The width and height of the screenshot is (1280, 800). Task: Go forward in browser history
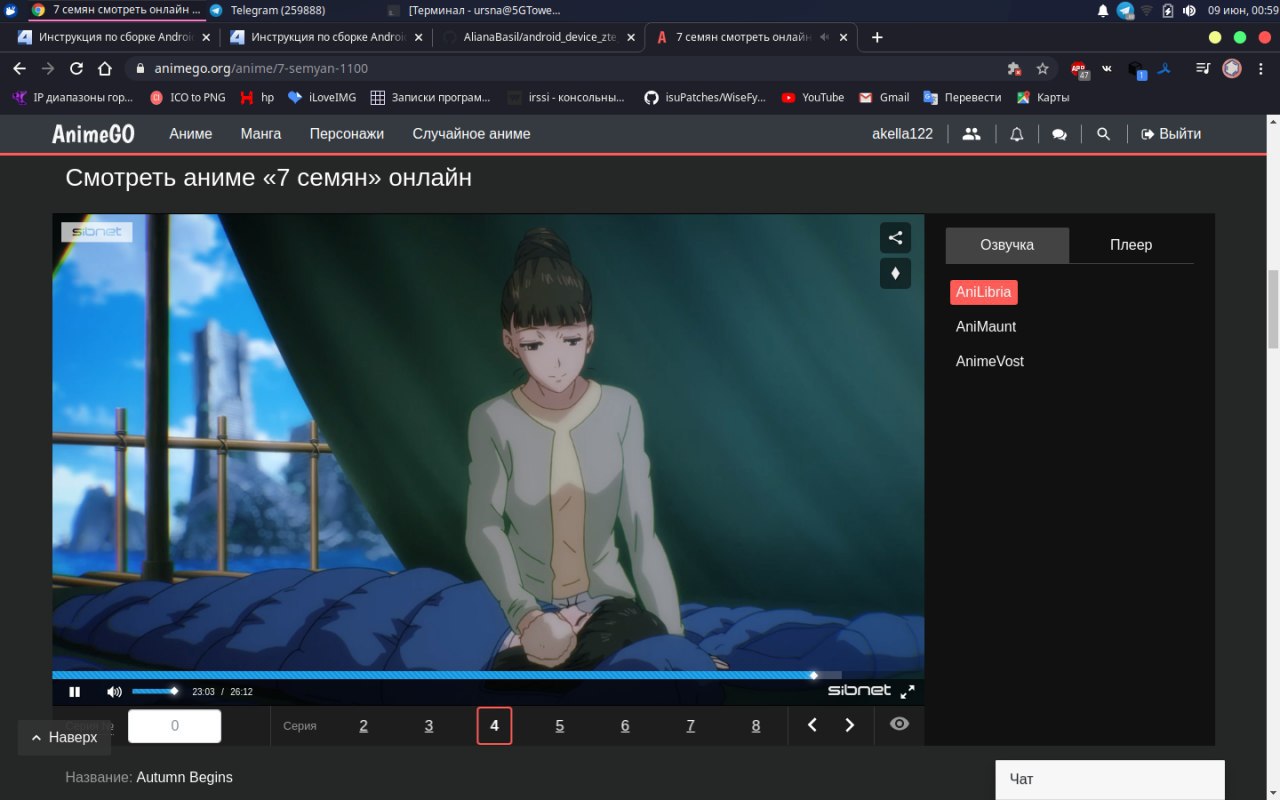[x=48, y=69]
